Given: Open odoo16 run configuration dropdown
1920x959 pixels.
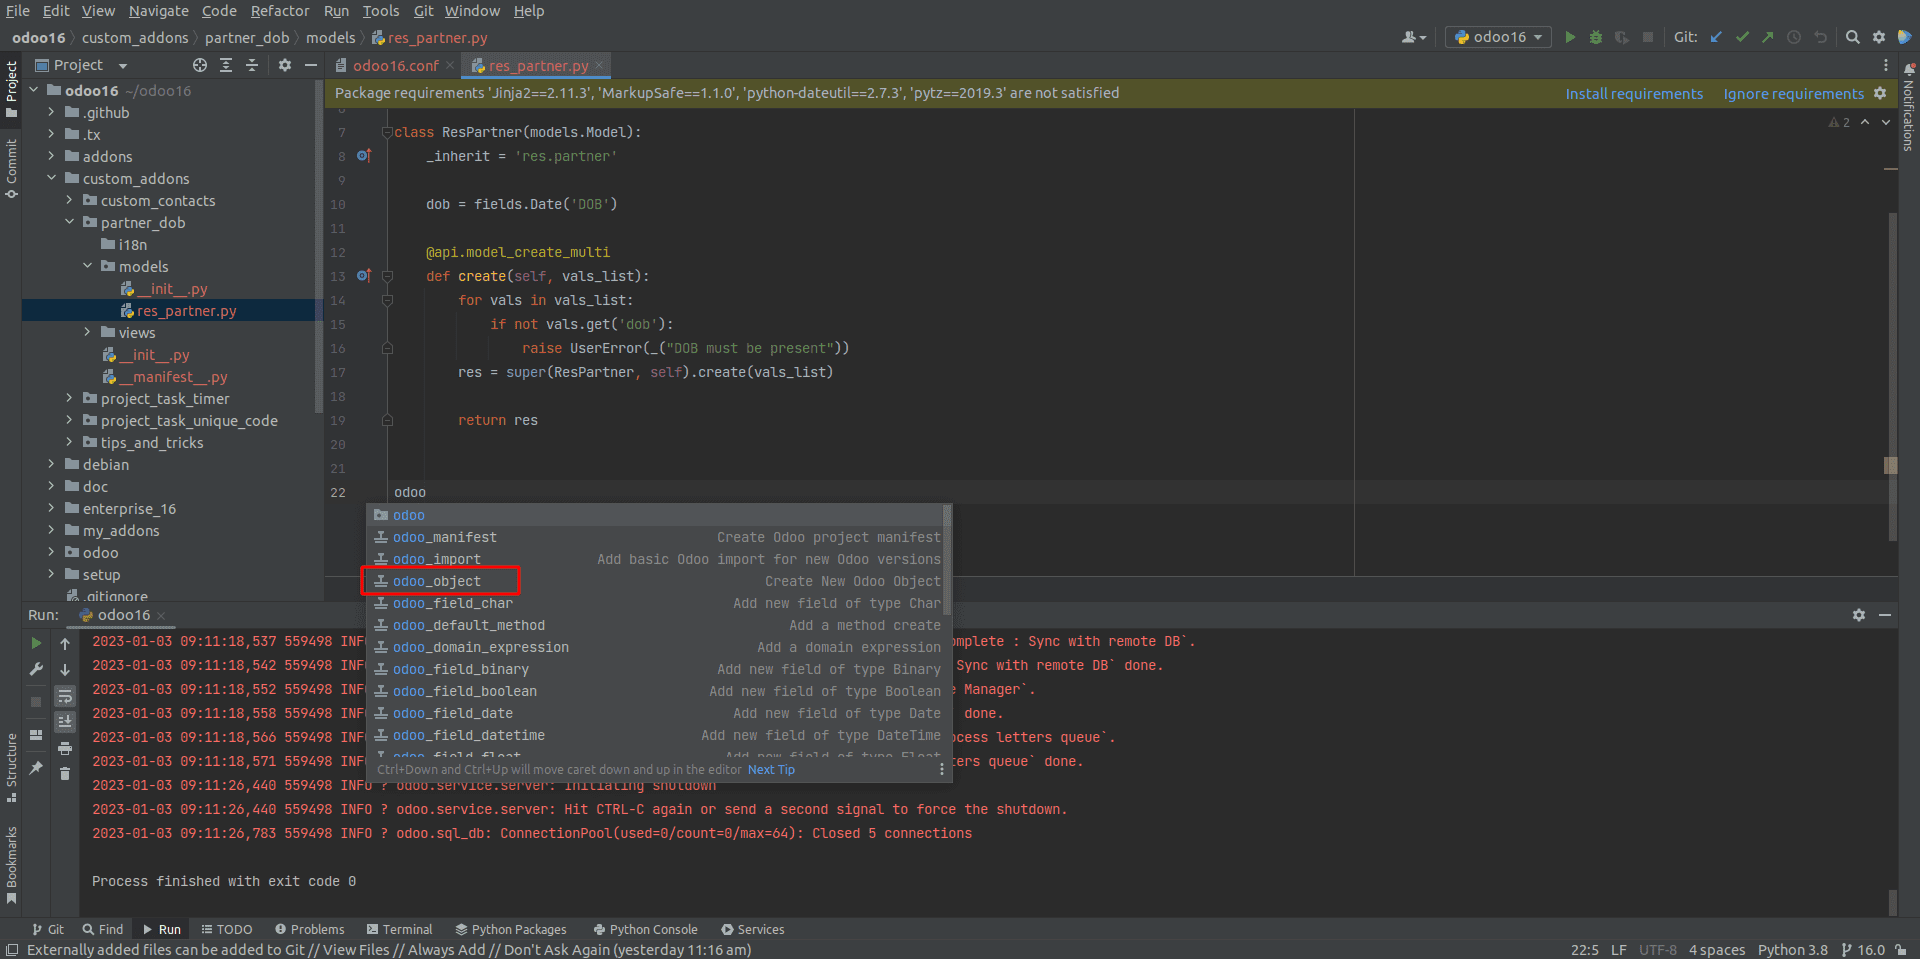Looking at the screenshot, I should 1500,37.
